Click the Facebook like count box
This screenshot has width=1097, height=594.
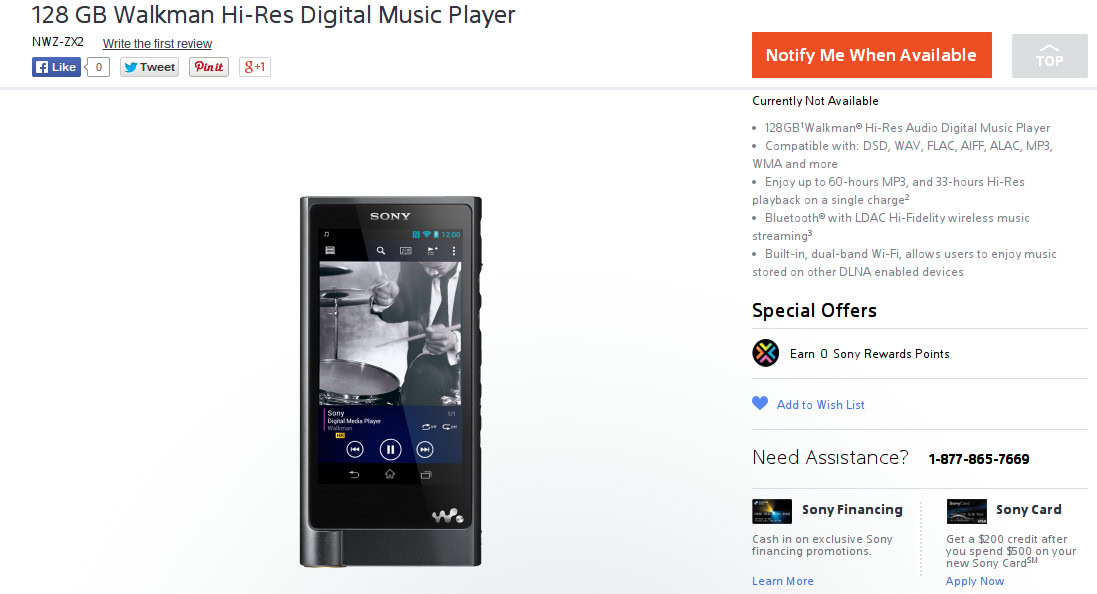[x=99, y=67]
